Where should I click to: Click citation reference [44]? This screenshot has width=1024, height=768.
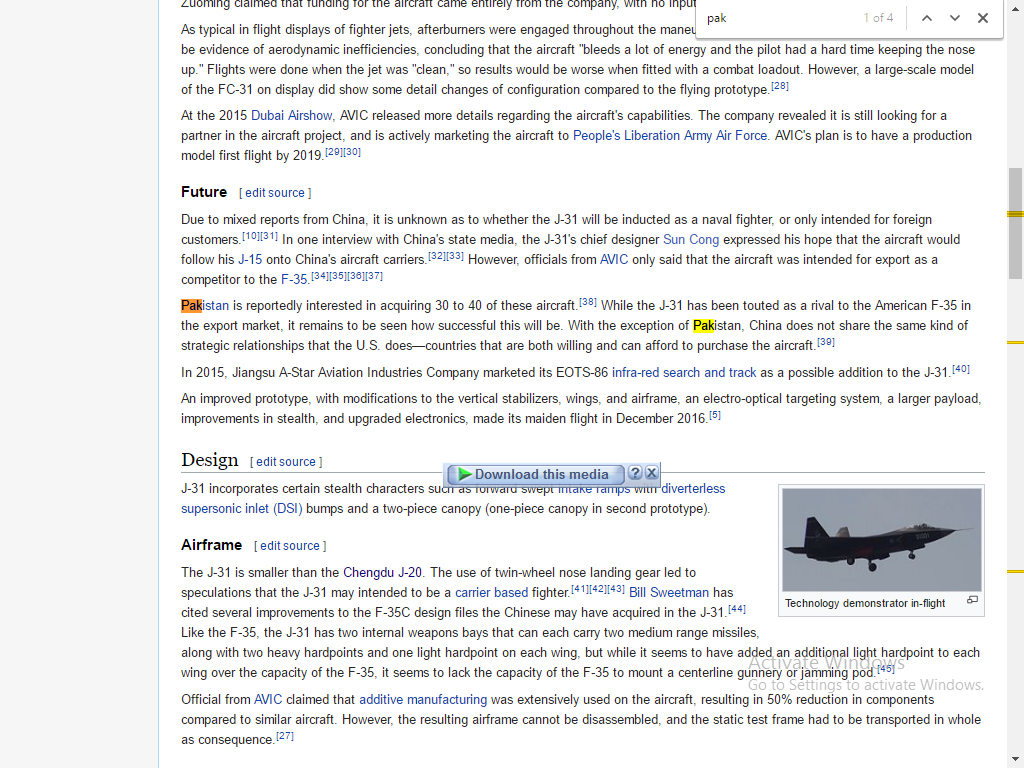click(737, 609)
